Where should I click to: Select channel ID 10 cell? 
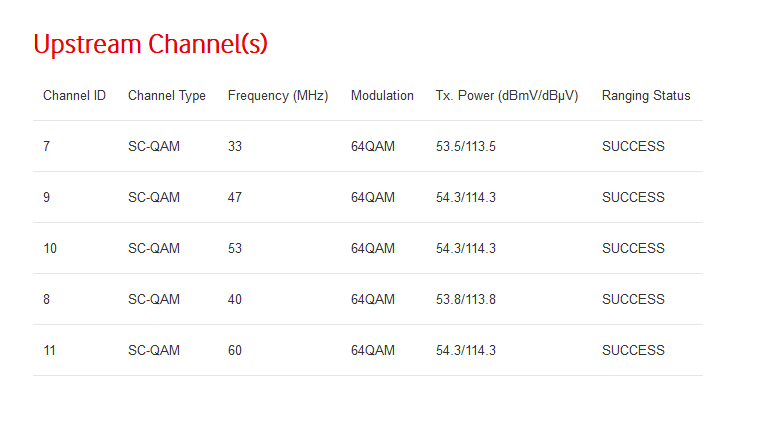point(50,248)
